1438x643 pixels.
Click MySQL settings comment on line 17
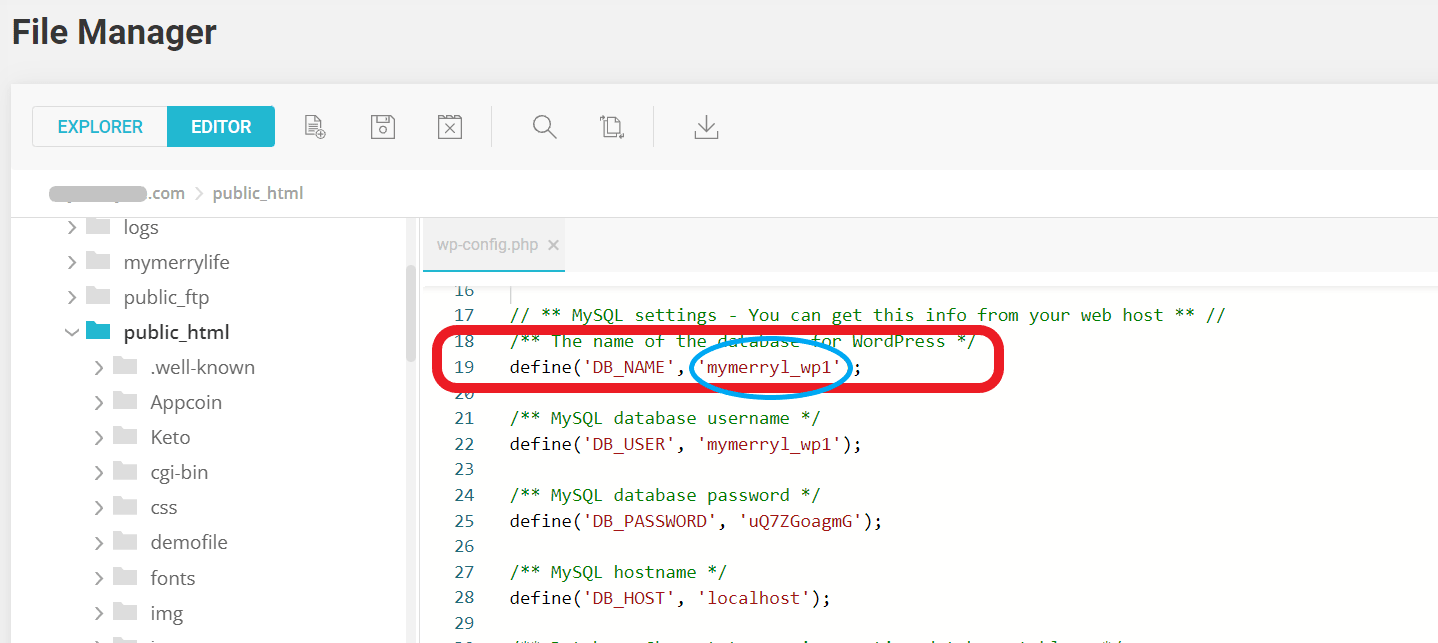click(x=868, y=315)
